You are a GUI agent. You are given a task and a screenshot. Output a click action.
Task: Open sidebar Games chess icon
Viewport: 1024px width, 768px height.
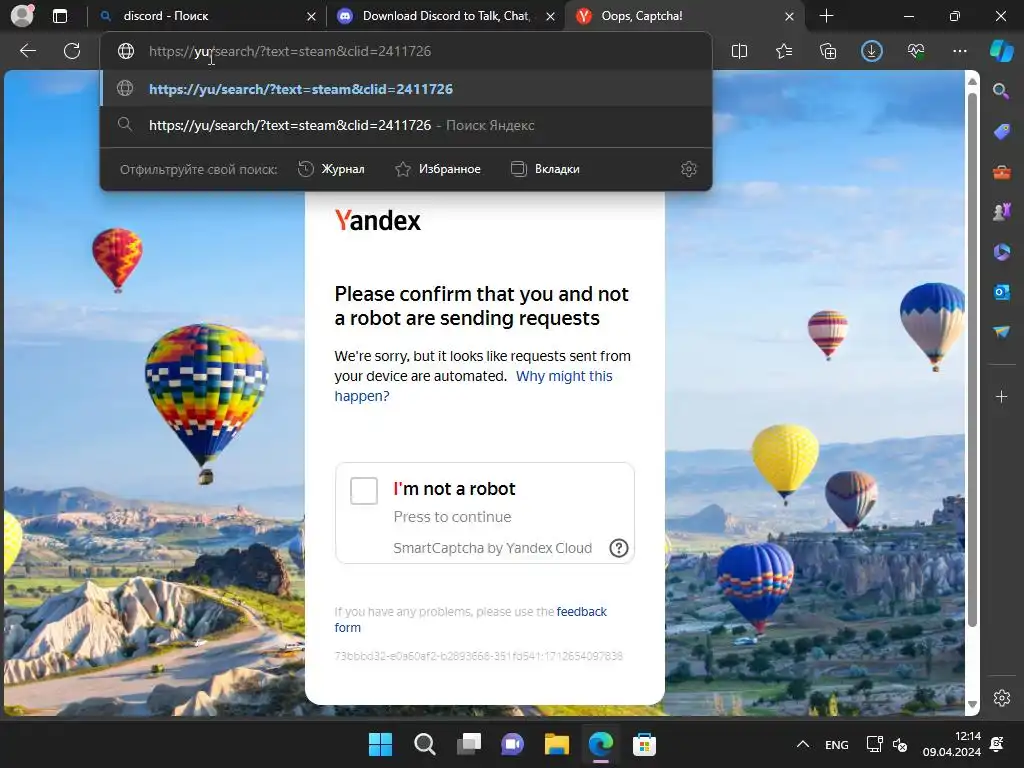1001,212
